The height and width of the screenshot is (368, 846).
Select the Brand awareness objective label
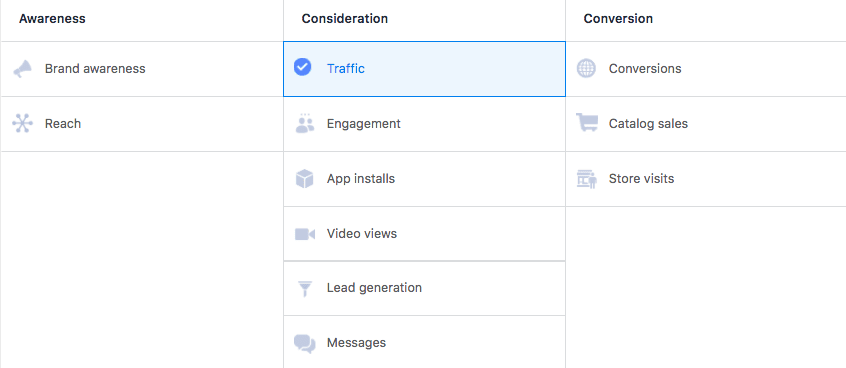(95, 69)
